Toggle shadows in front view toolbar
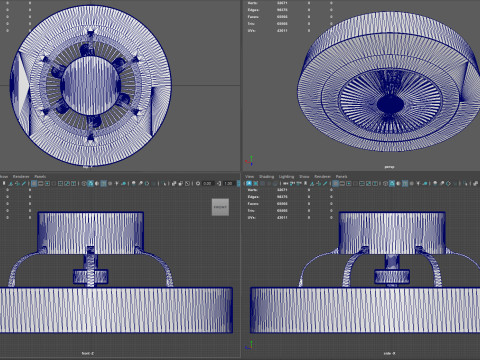Screen dimensions: 480x360 (124, 184)
